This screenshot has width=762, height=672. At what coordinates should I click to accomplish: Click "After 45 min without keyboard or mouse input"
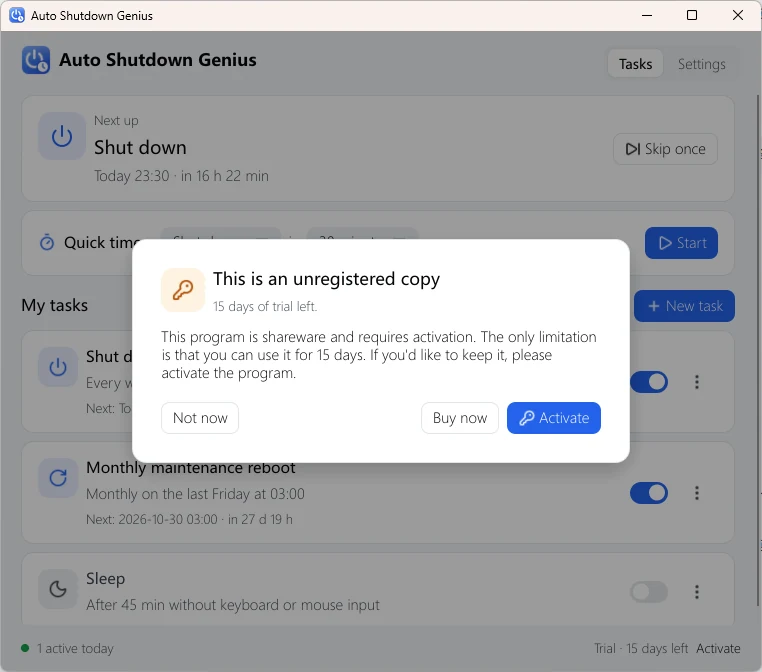(x=233, y=605)
